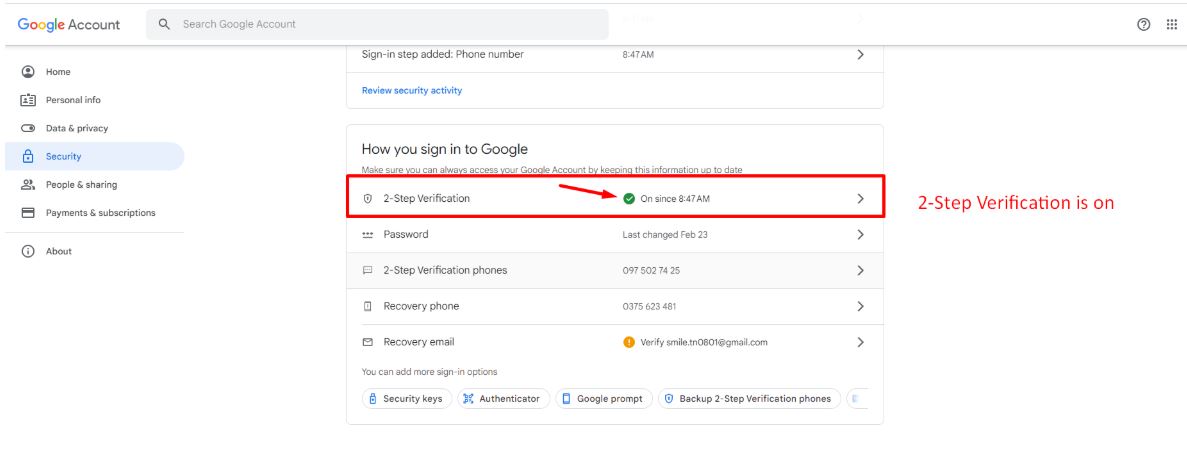Expand the 2-Step Verification row chevron
The image size is (1187, 450).
pos(860,198)
